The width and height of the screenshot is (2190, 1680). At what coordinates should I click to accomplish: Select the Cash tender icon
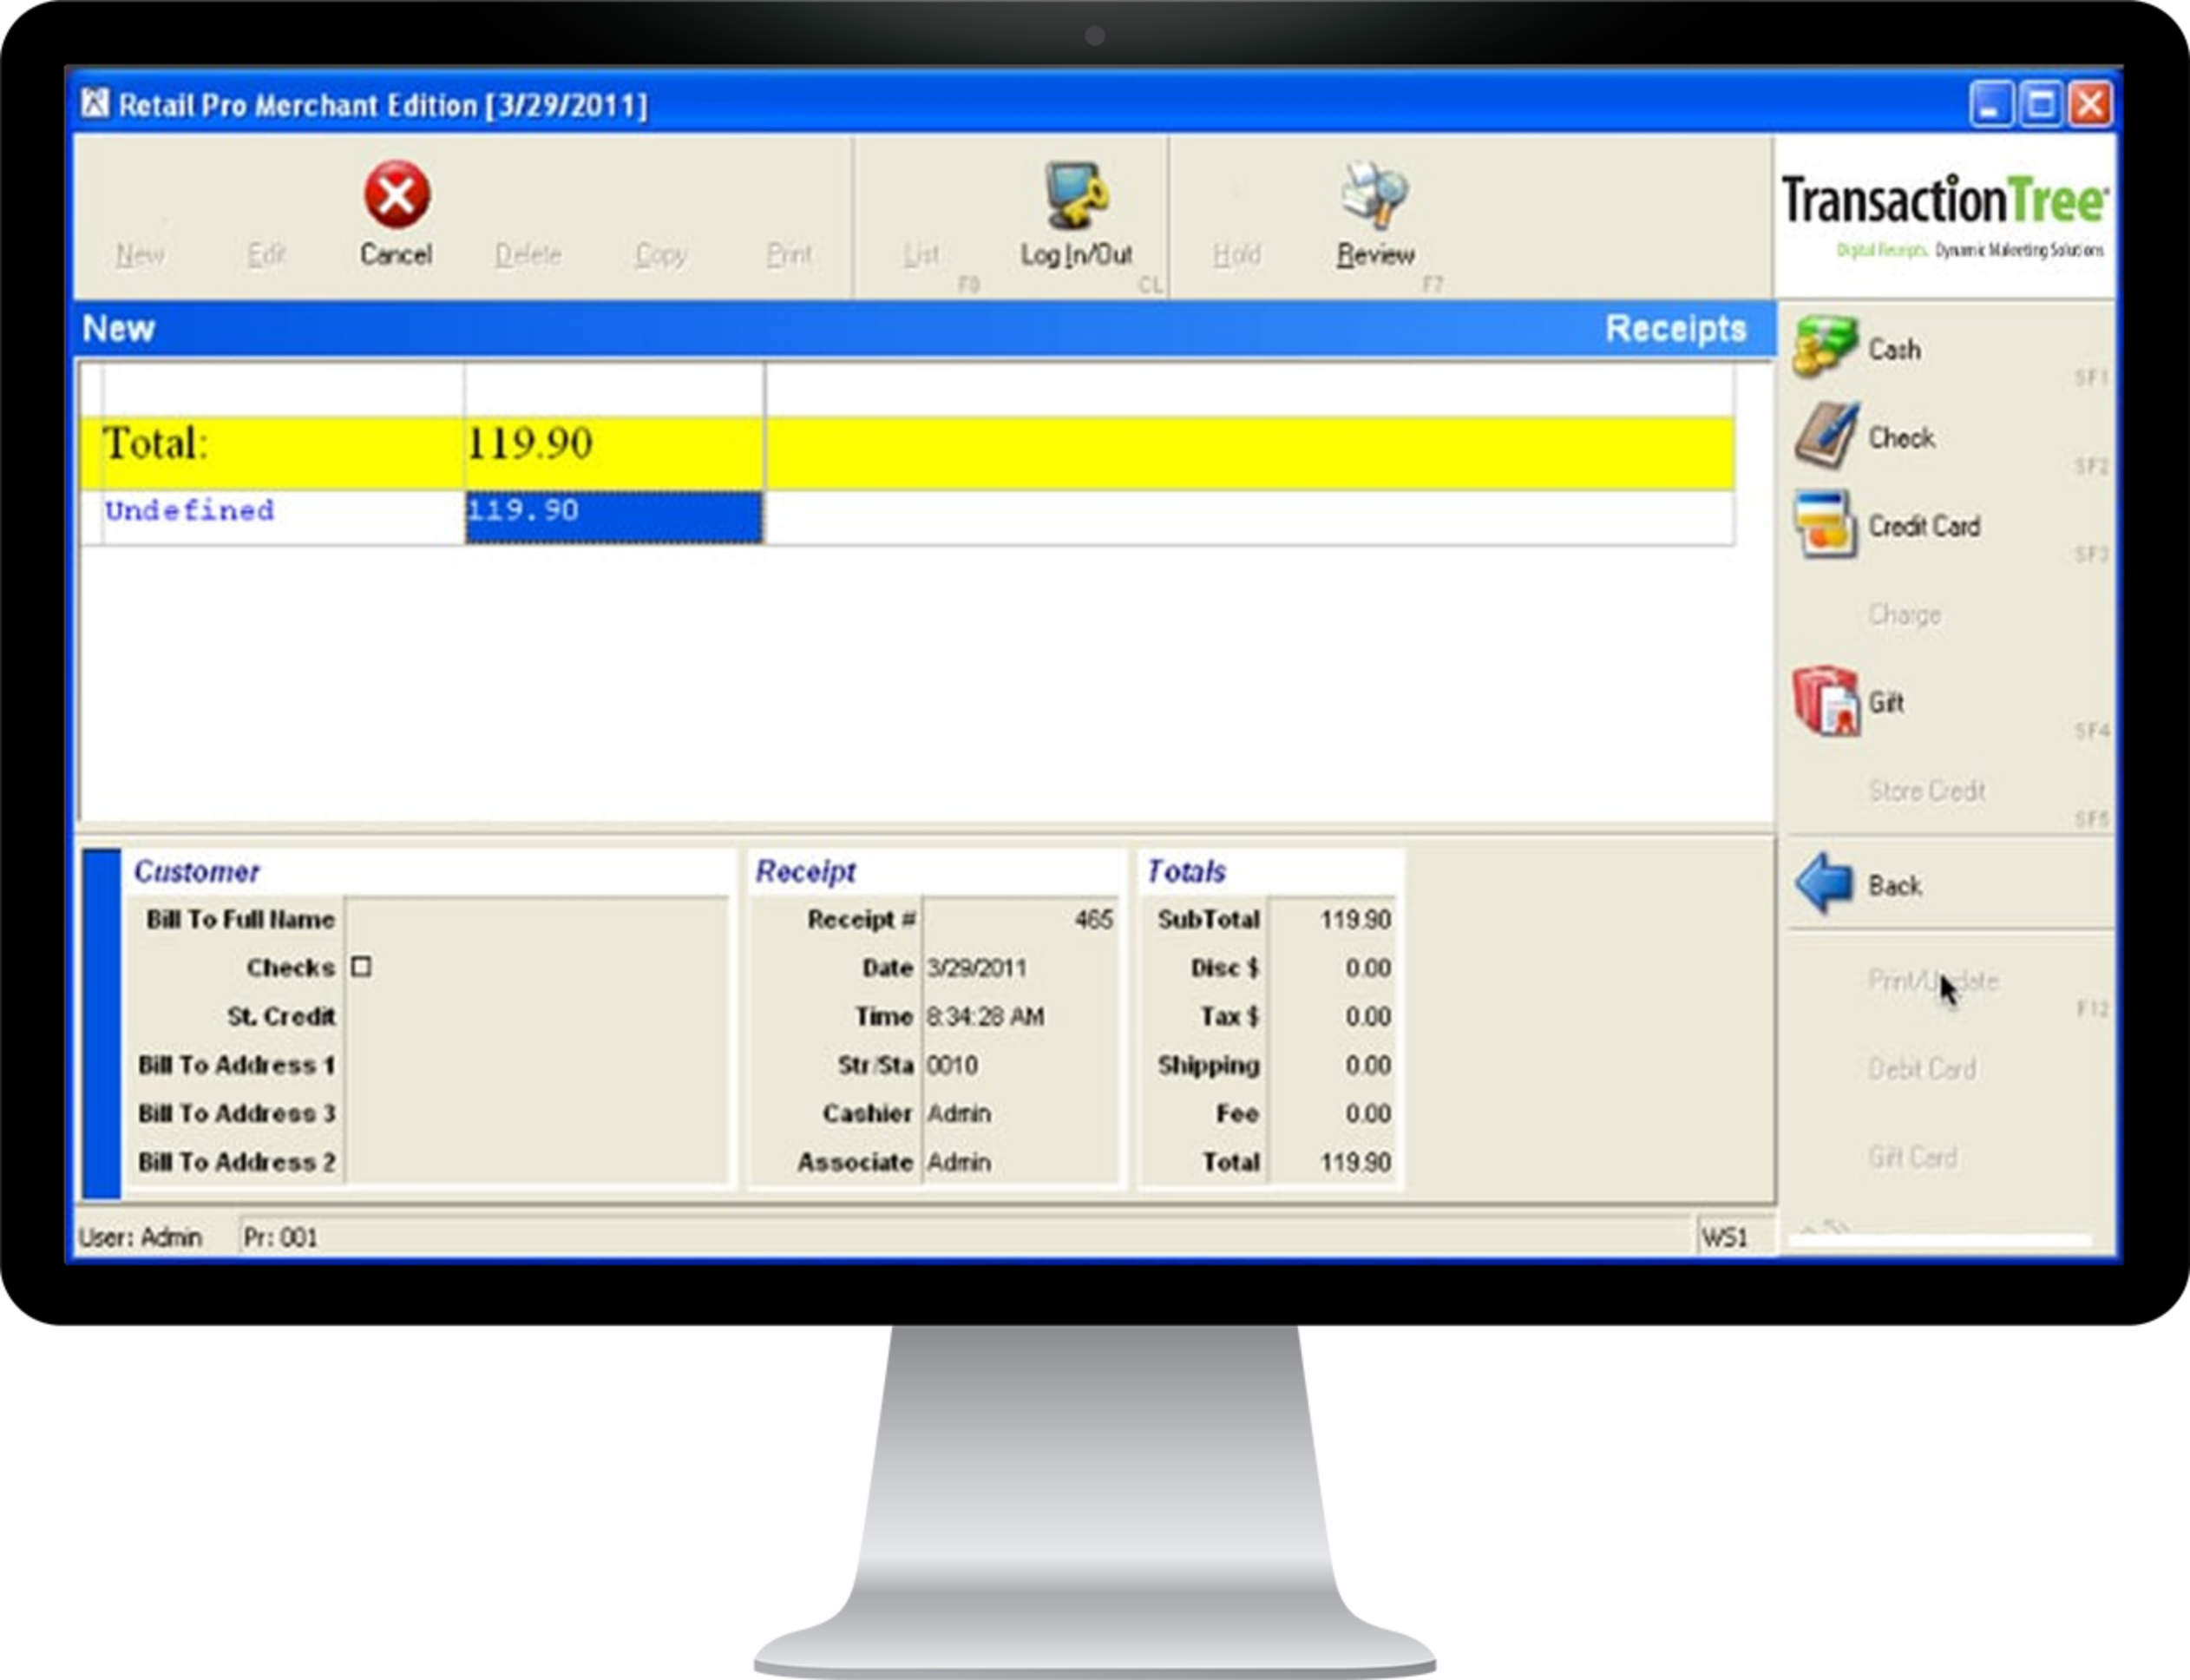(x=1825, y=348)
